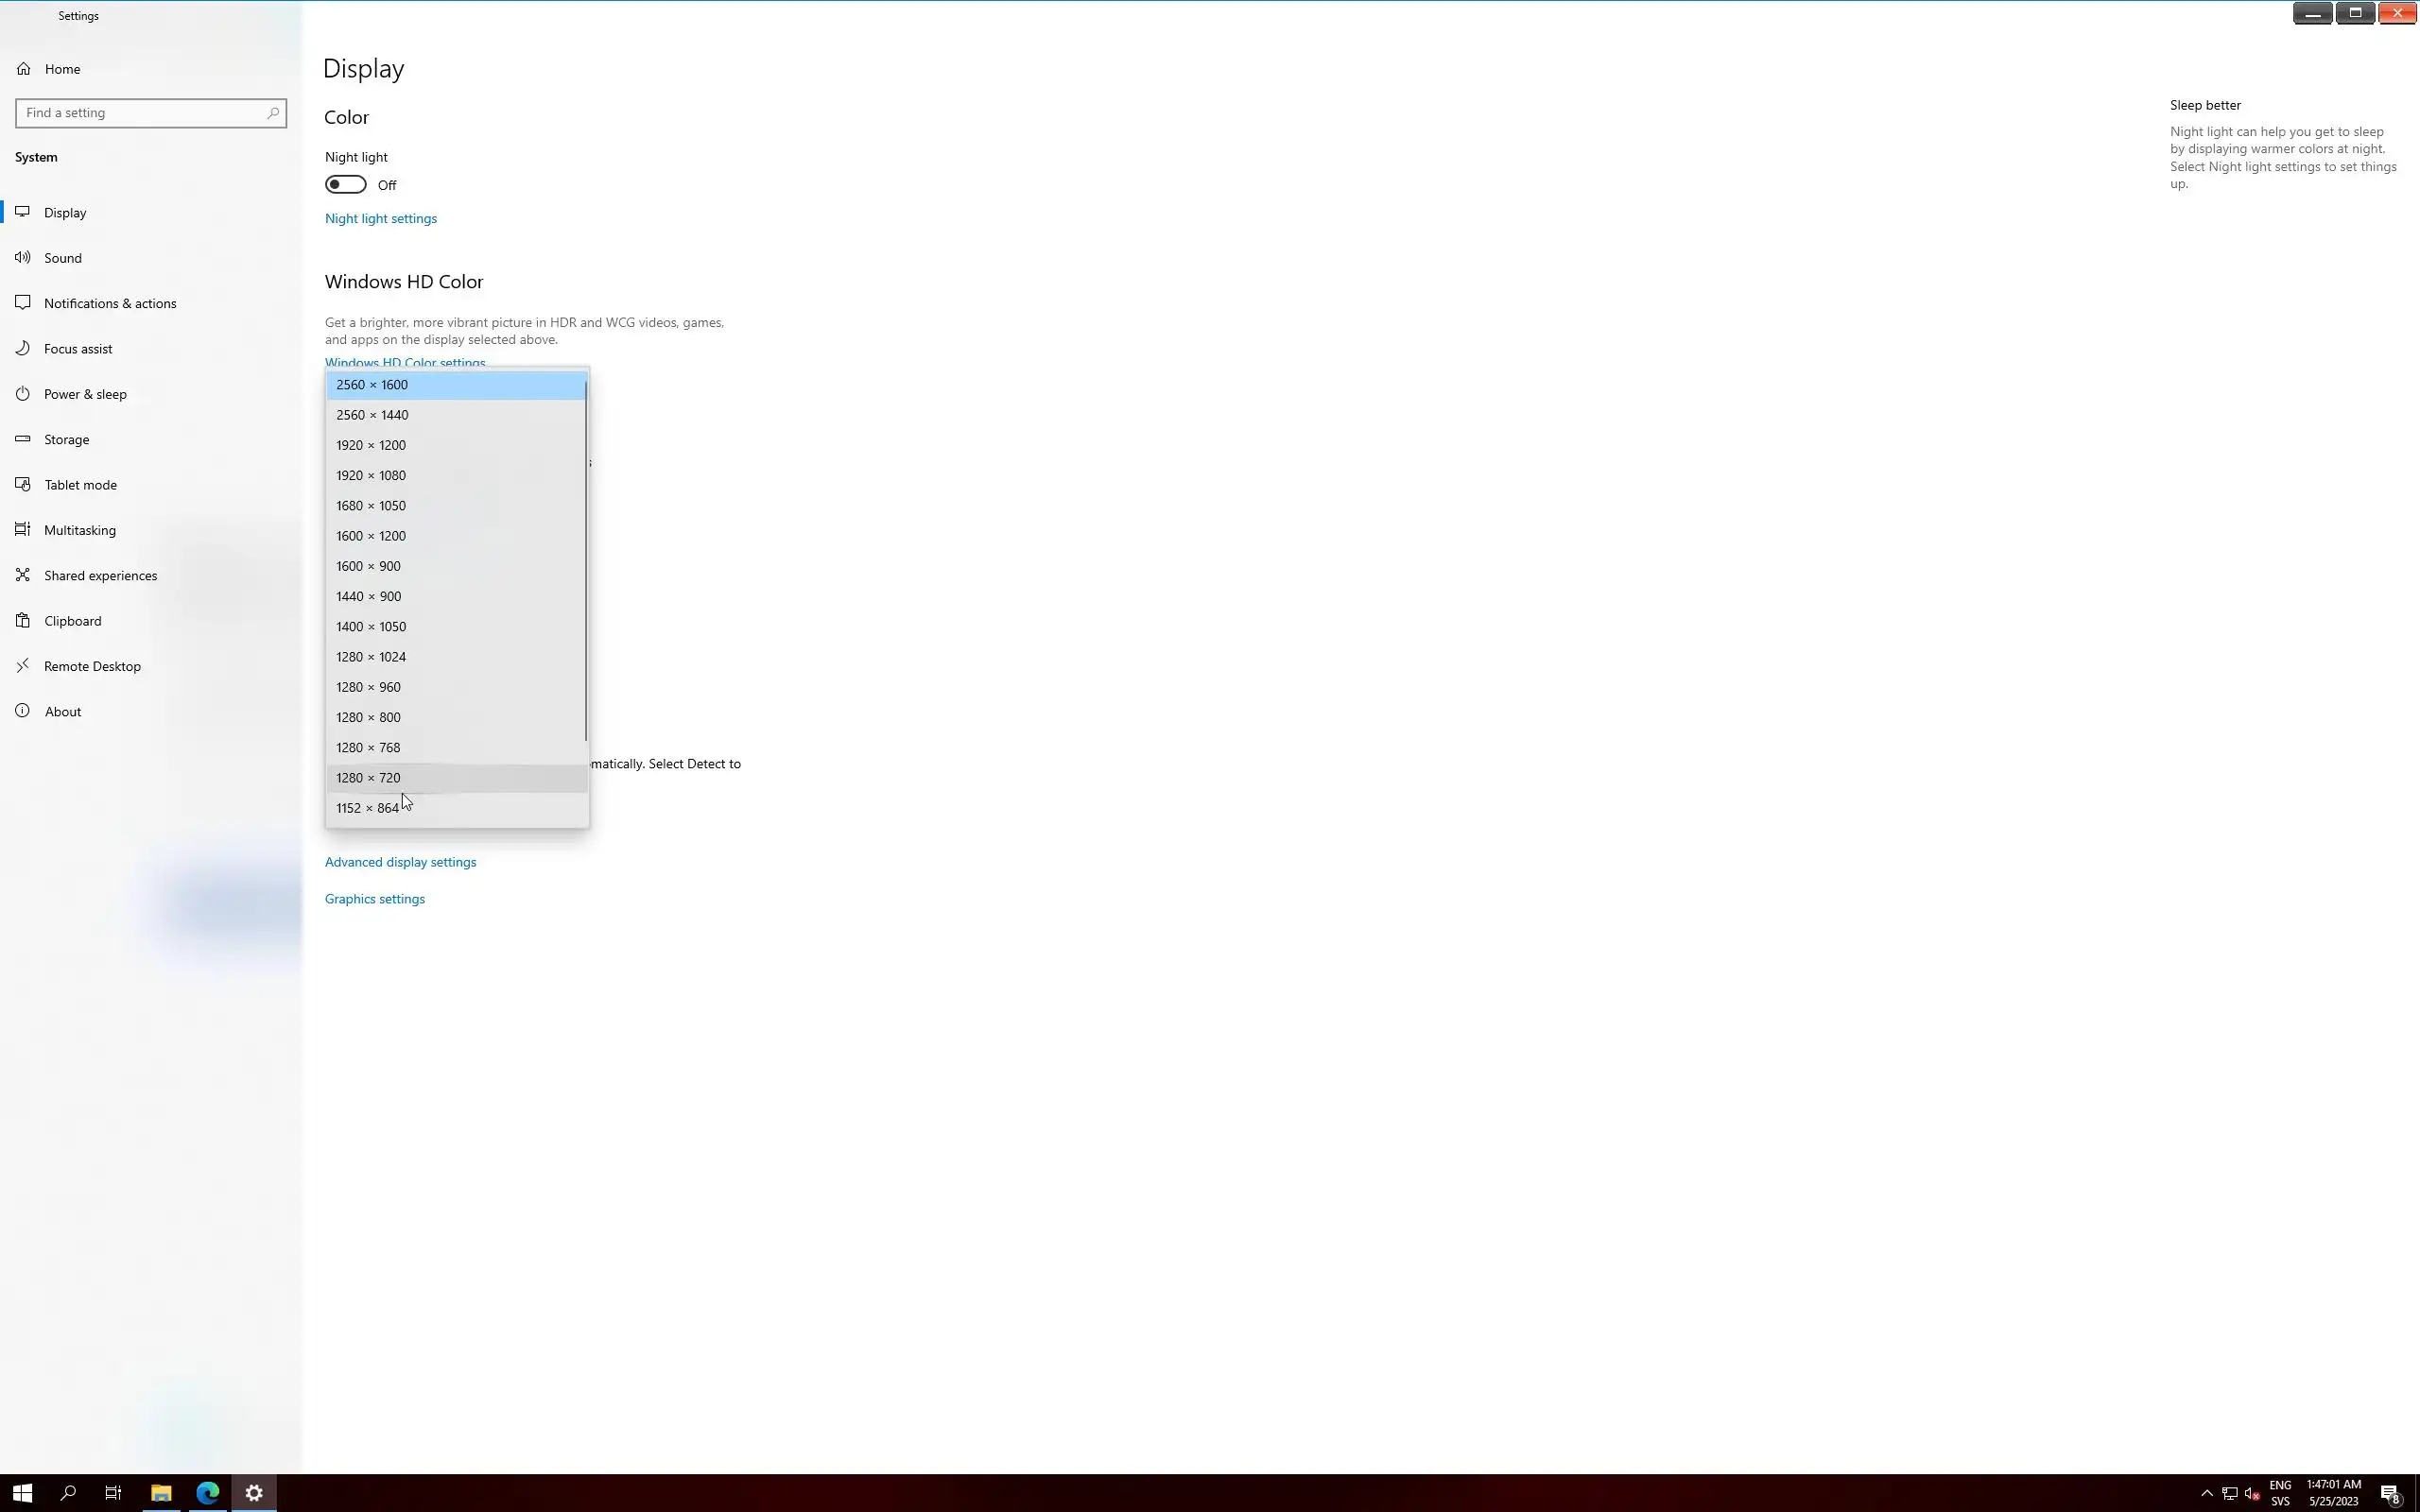The height and width of the screenshot is (1512, 2420).
Task: Select 1600 × 900 in the dropdown
Action: point(368,566)
